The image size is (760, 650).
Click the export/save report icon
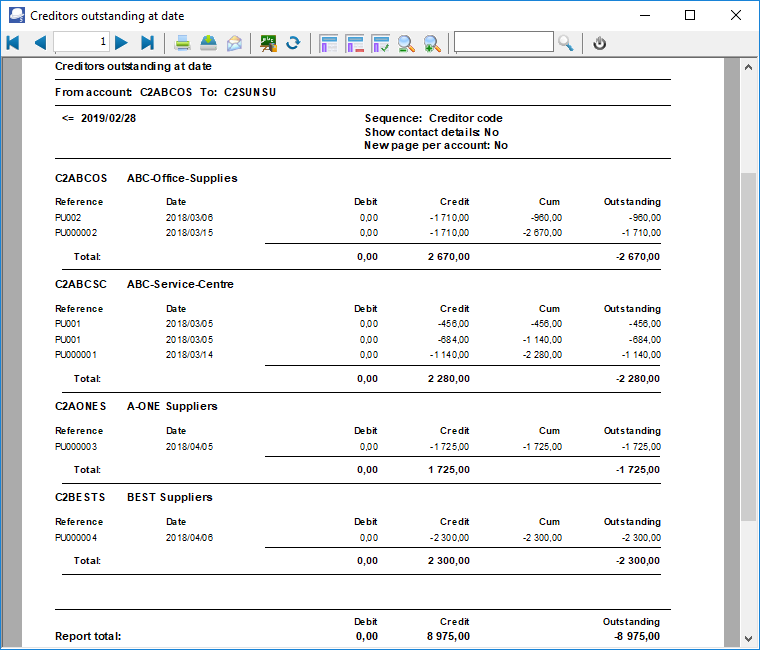[208, 43]
